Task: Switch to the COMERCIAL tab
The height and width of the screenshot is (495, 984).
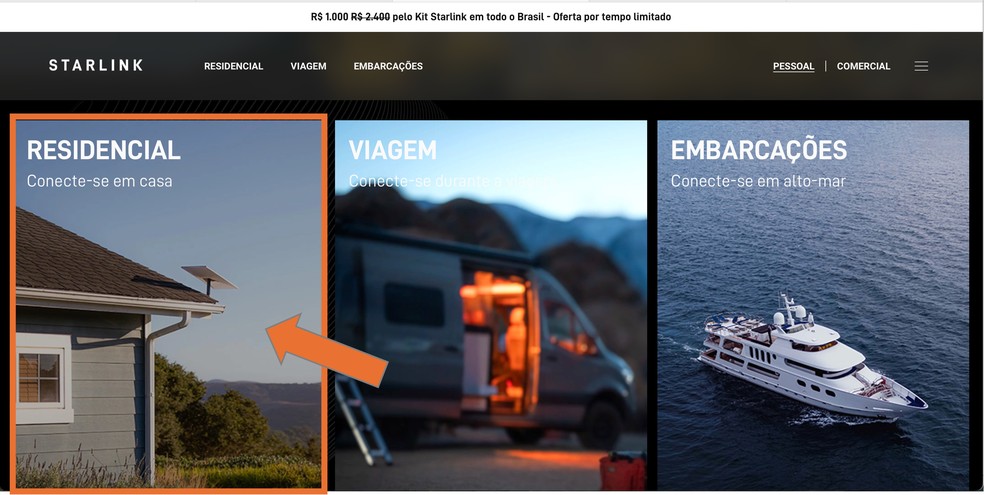Action: coord(864,66)
